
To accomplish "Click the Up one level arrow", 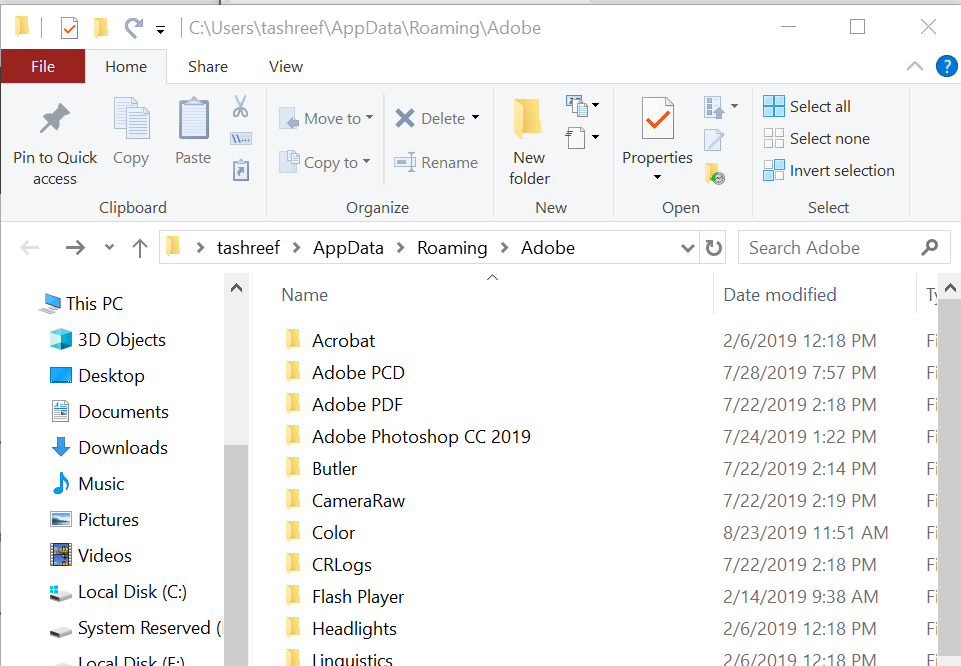I will 140,248.
